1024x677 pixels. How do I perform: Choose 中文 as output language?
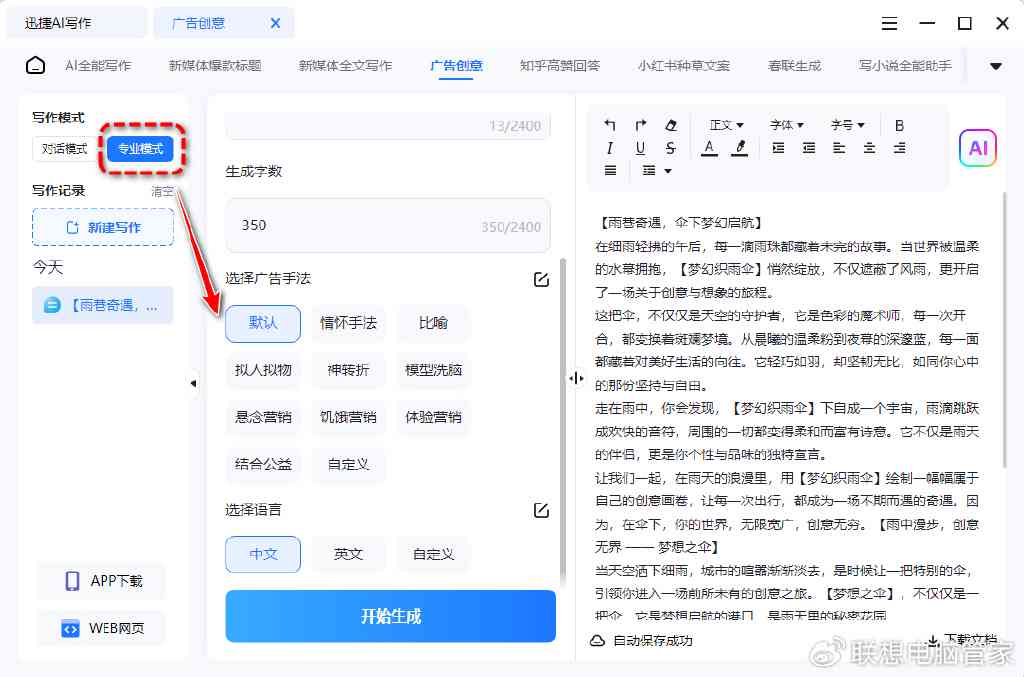point(263,554)
